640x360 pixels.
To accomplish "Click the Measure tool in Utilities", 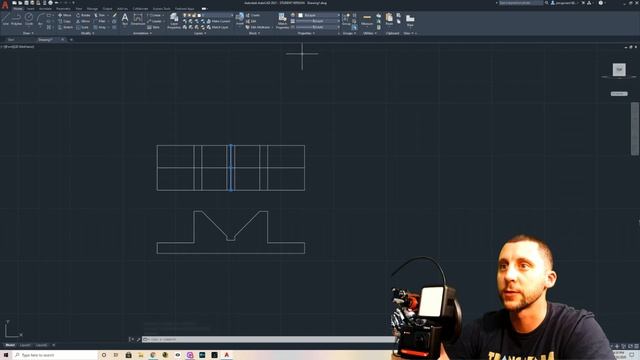I will point(367,19).
